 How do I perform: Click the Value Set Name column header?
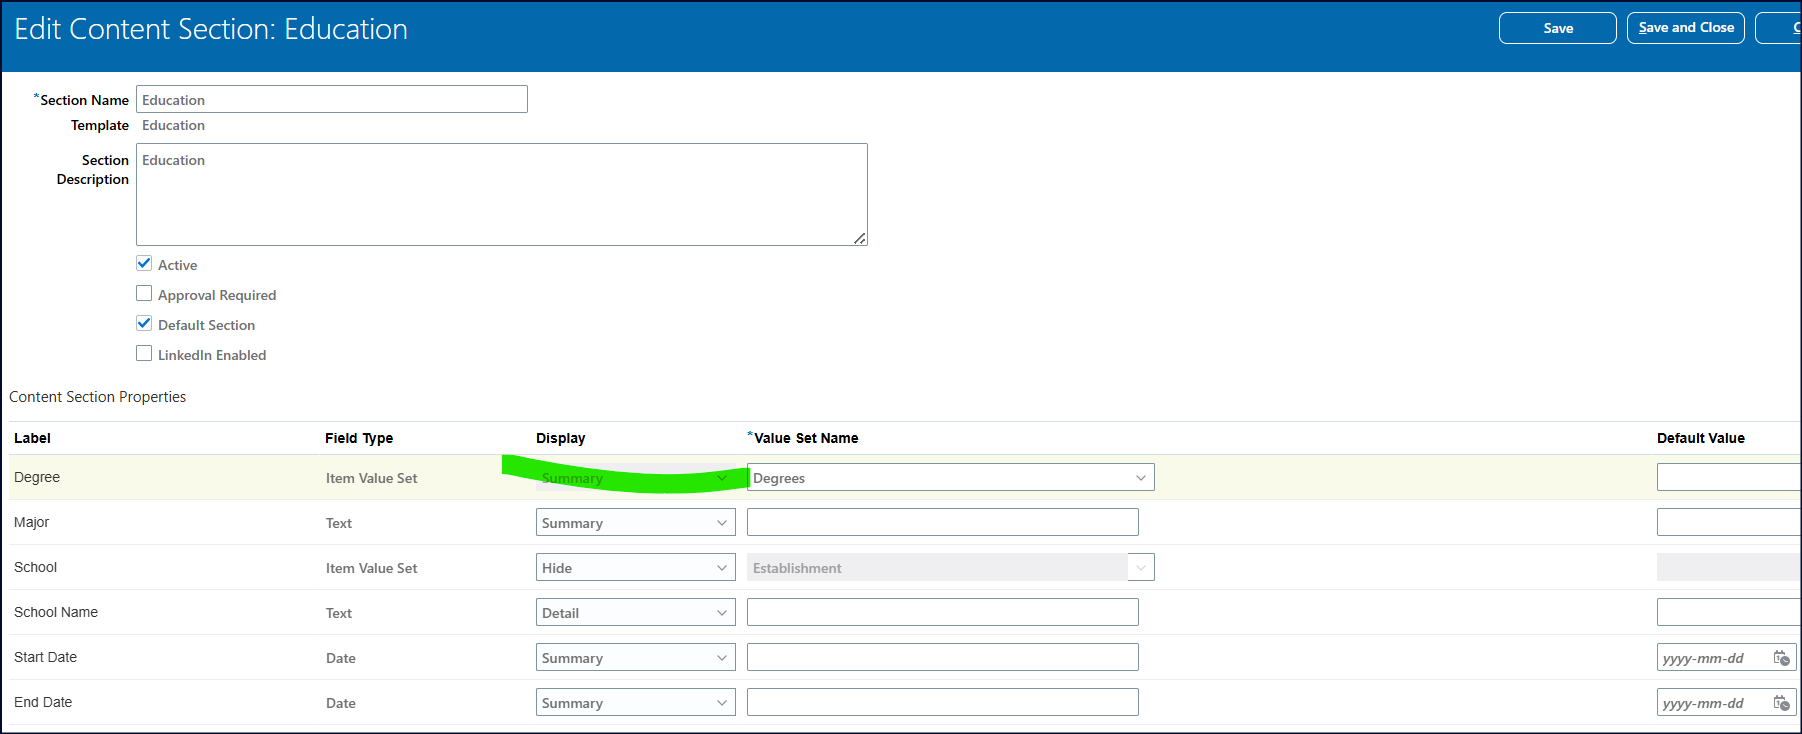point(806,438)
